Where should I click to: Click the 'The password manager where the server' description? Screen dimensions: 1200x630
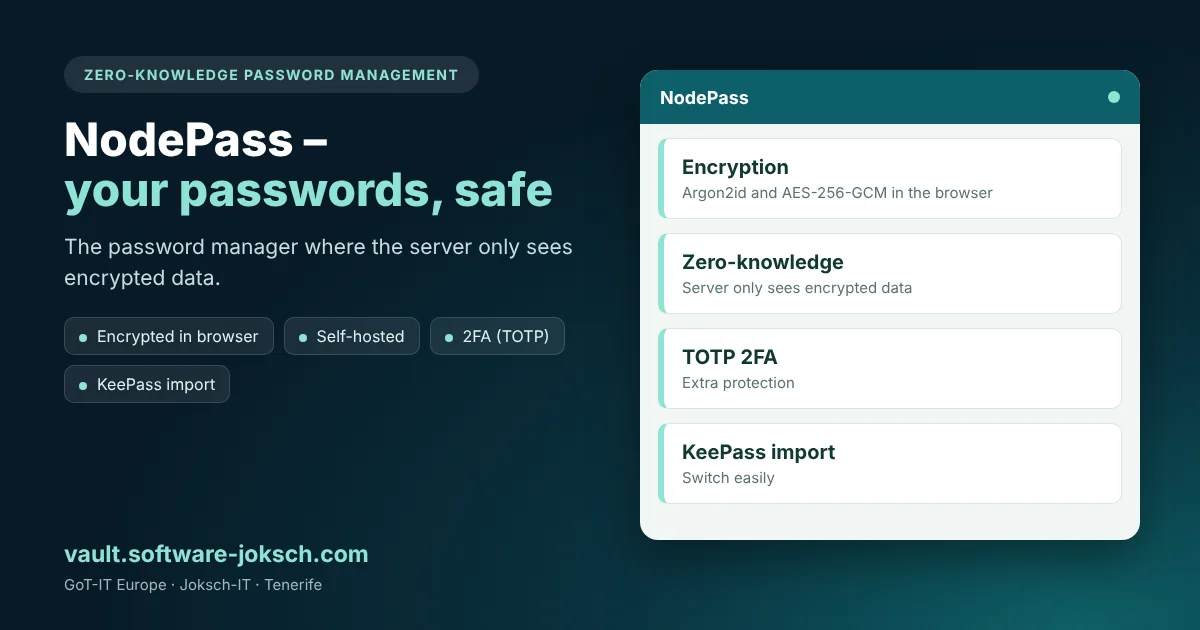(x=318, y=262)
